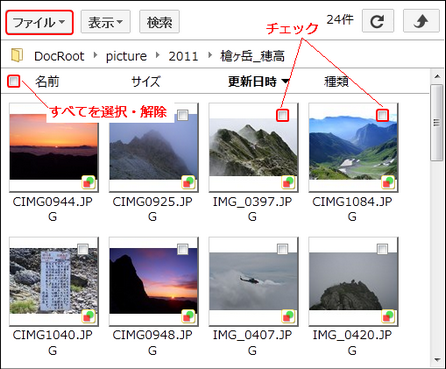The height and width of the screenshot is (369, 446).
Task: Click the overlay badge icon on IMG_0420.JPG
Action: tap(388, 316)
